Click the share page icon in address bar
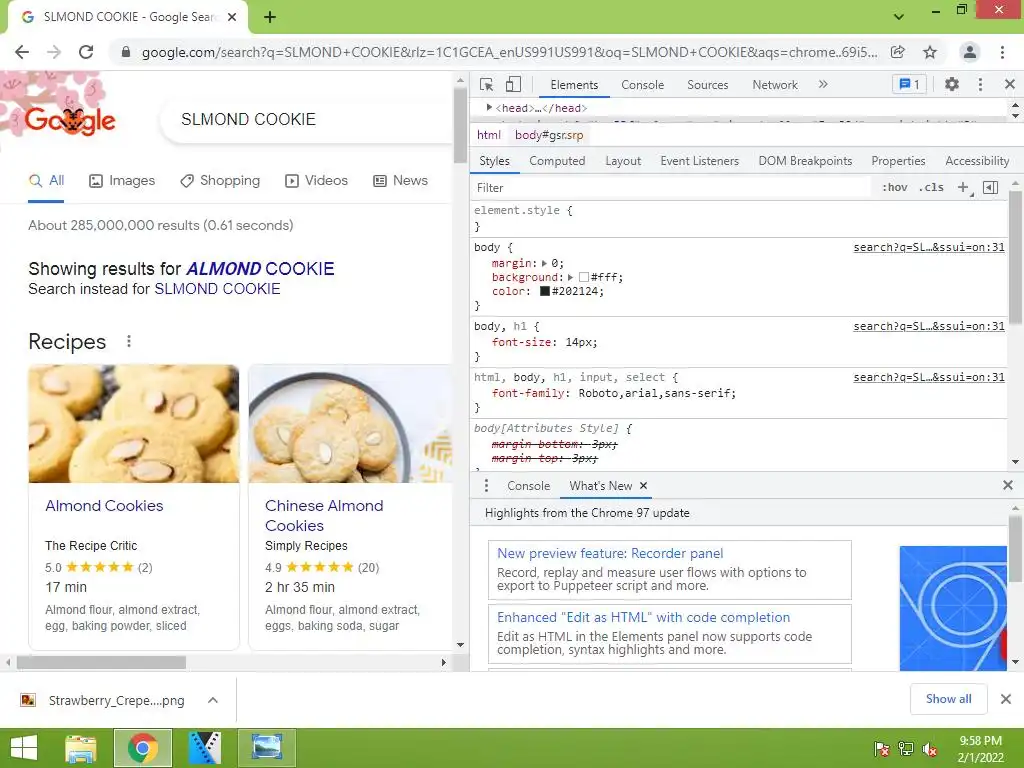Viewport: 1024px width, 768px height. (x=898, y=52)
